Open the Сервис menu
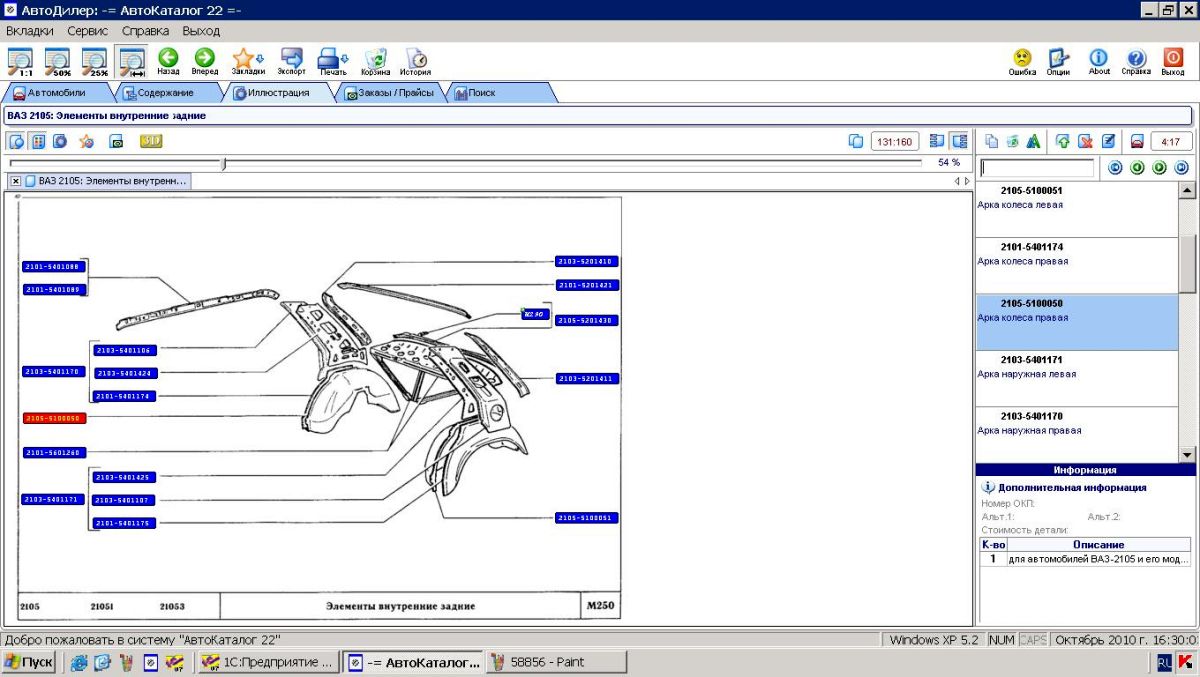The height and width of the screenshot is (677, 1200). tap(88, 31)
